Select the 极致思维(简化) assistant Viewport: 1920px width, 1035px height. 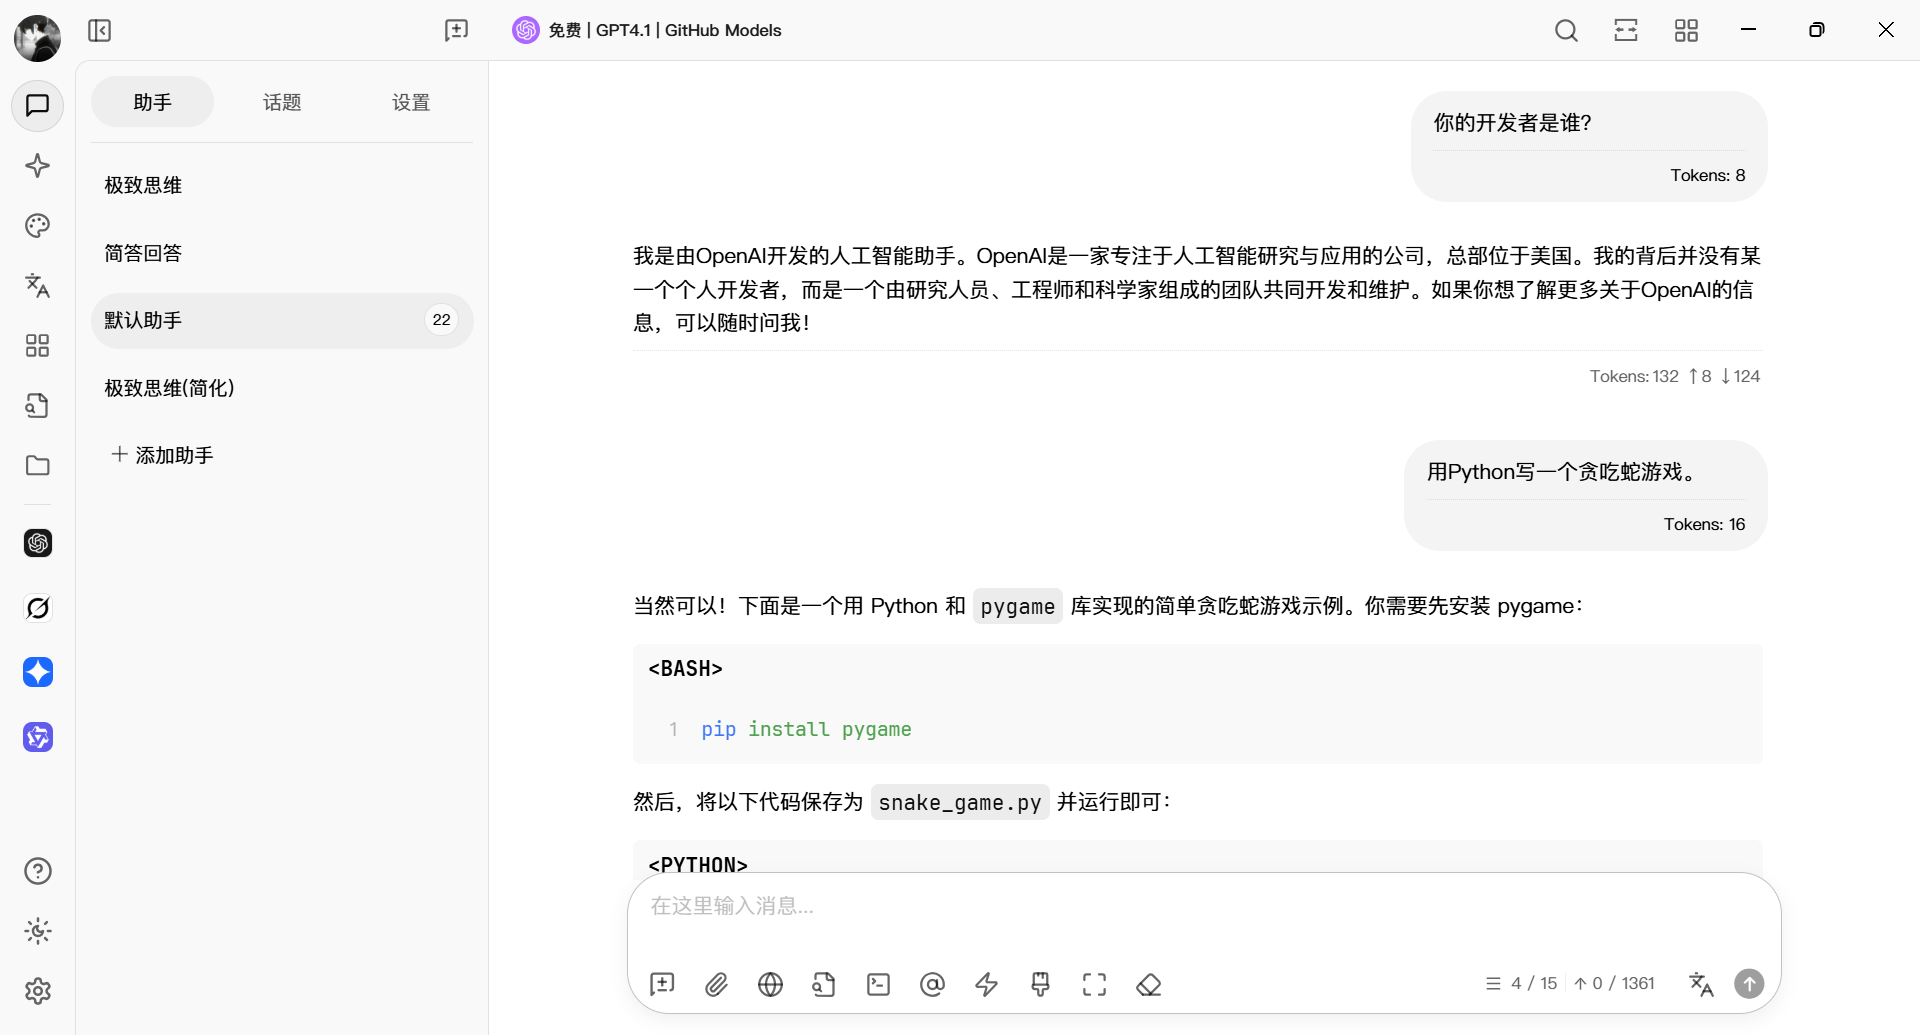282,388
